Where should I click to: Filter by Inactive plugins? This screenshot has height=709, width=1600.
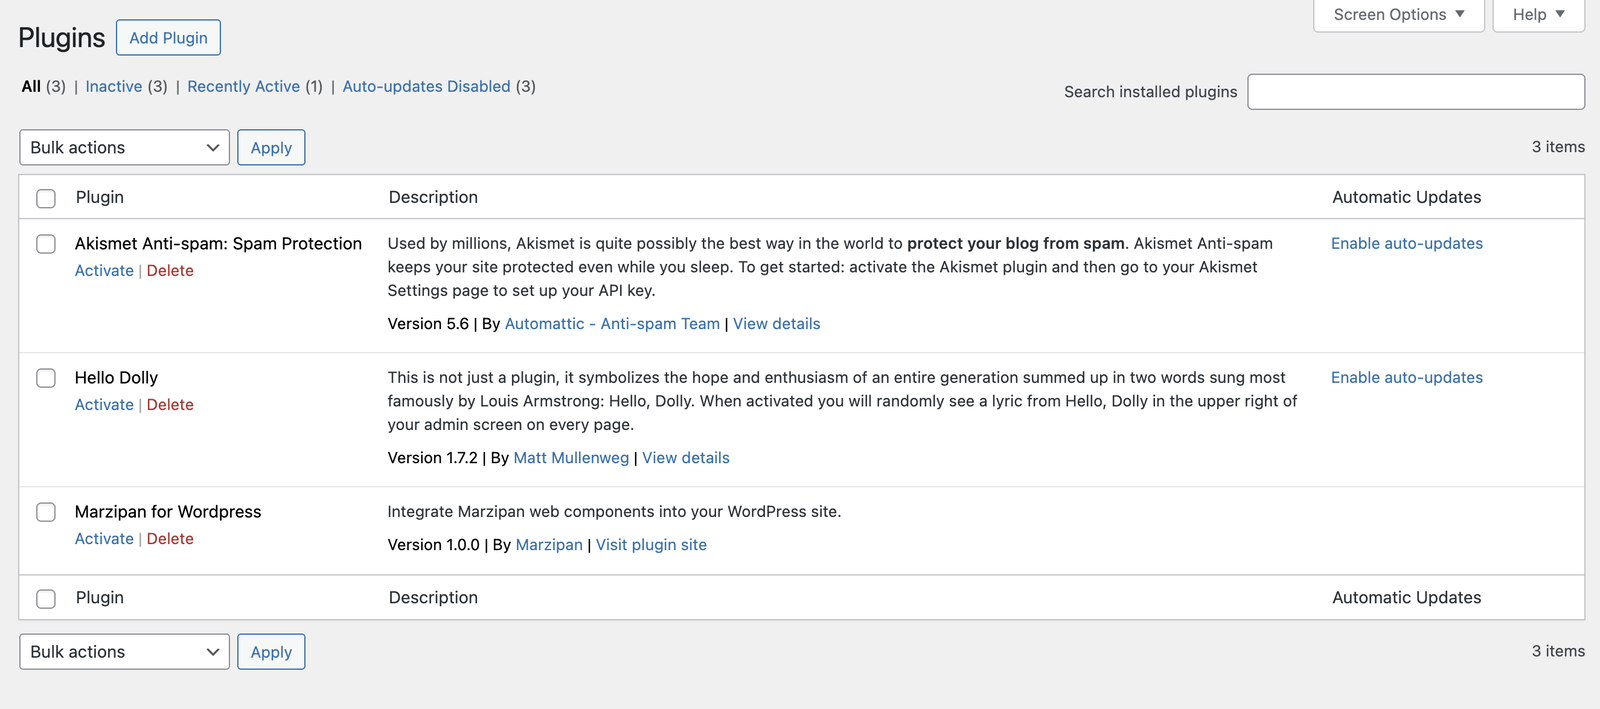[x=114, y=87]
